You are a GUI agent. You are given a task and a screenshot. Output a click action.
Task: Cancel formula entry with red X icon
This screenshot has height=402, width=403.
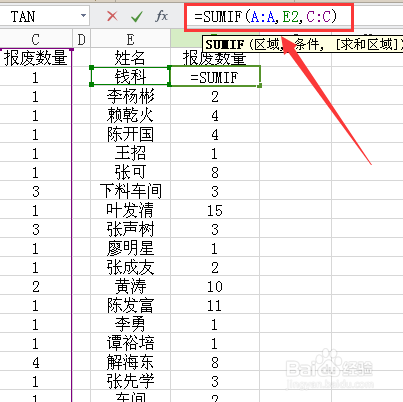pyautogui.click(x=112, y=16)
